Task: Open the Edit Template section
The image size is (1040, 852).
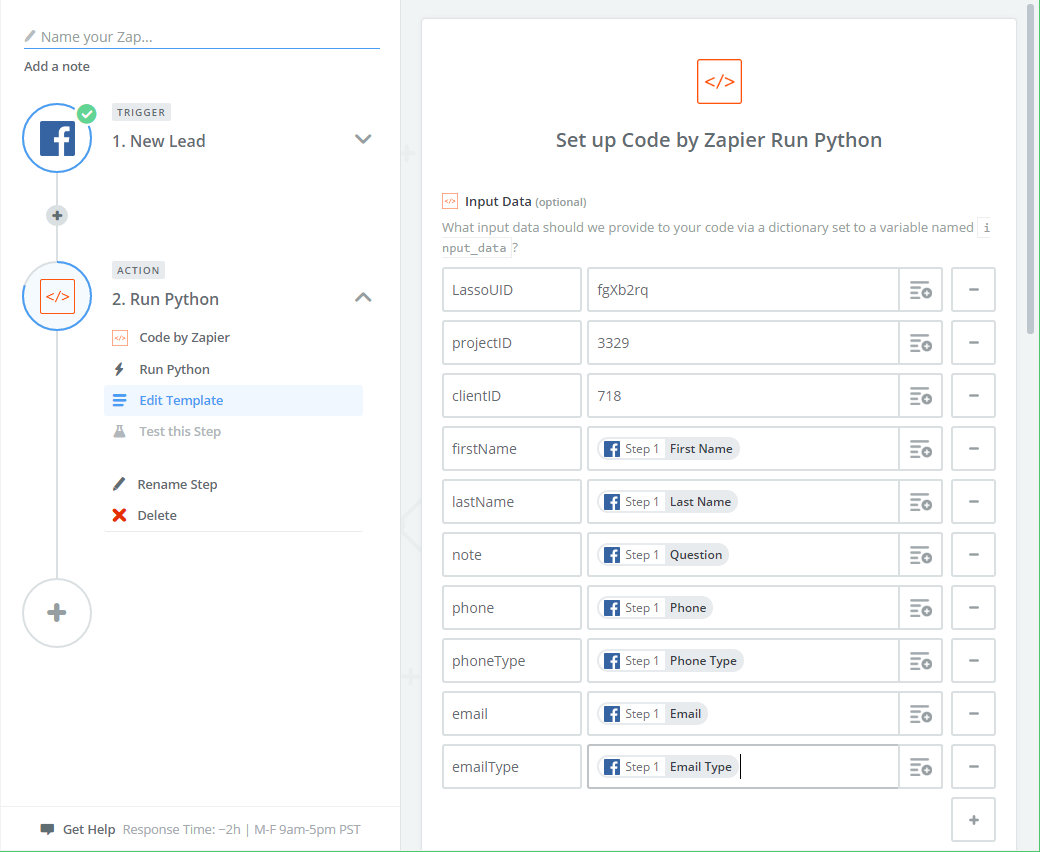Action: [x=181, y=401]
